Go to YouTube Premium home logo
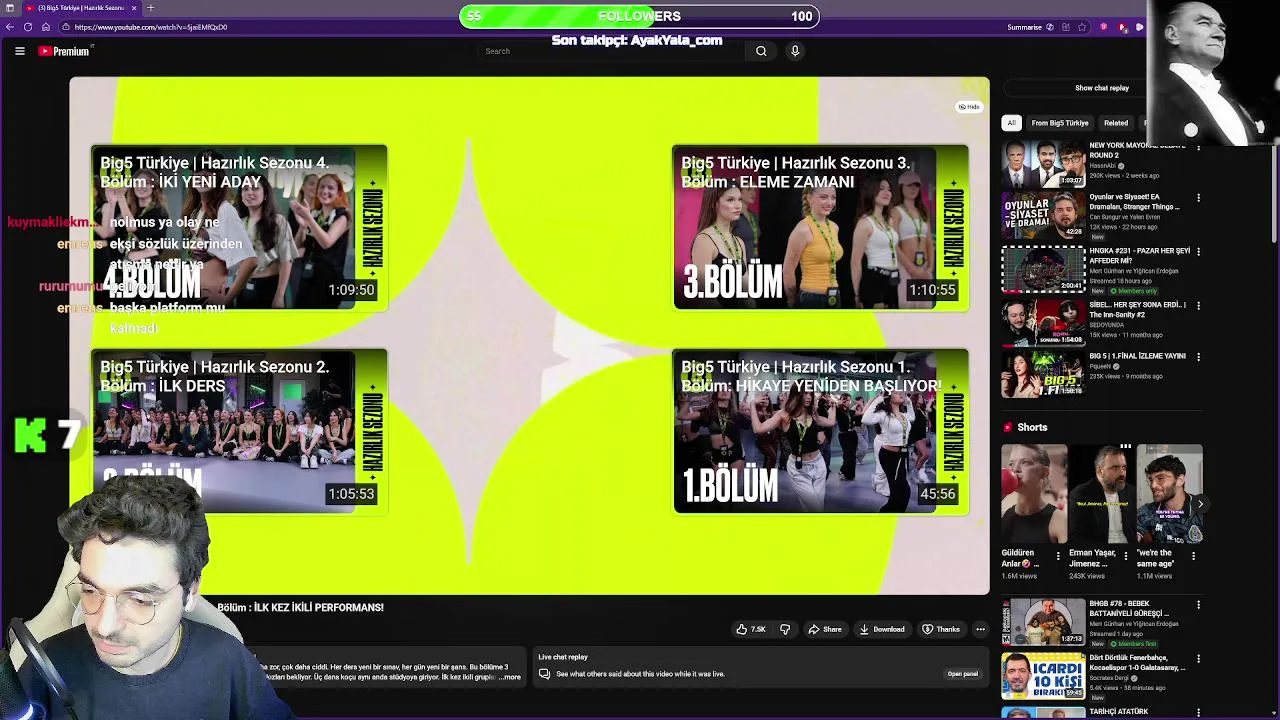 pos(64,51)
